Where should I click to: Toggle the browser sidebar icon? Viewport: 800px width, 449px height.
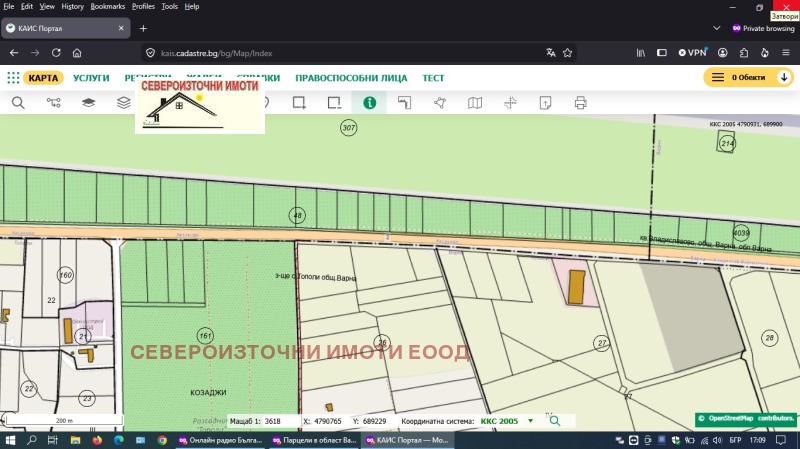coord(662,53)
